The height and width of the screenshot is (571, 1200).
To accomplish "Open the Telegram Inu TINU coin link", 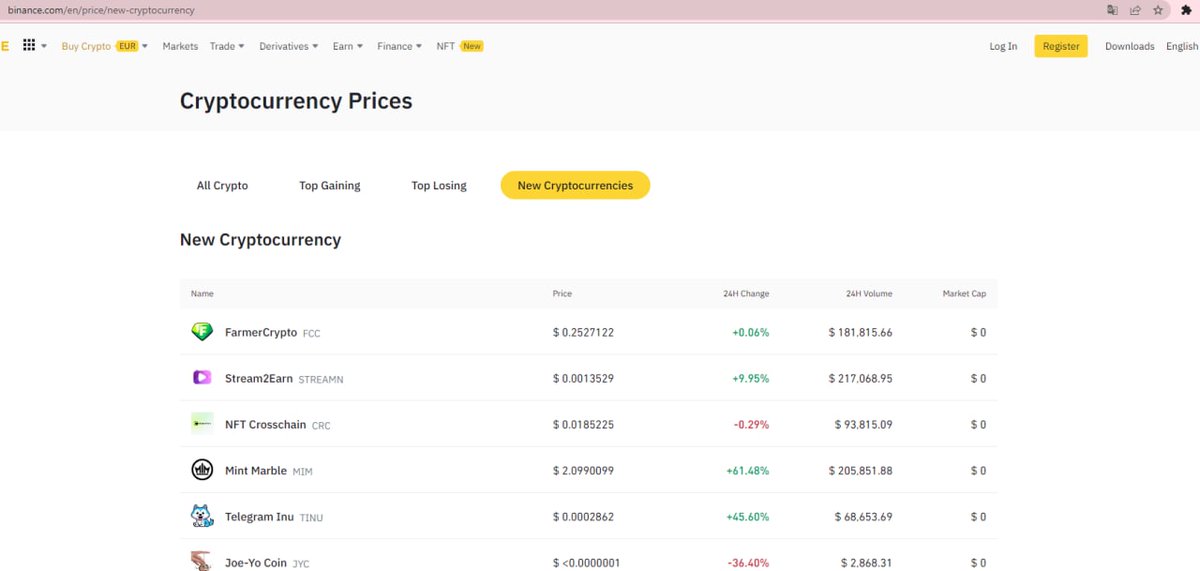I will (x=274, y=516).
